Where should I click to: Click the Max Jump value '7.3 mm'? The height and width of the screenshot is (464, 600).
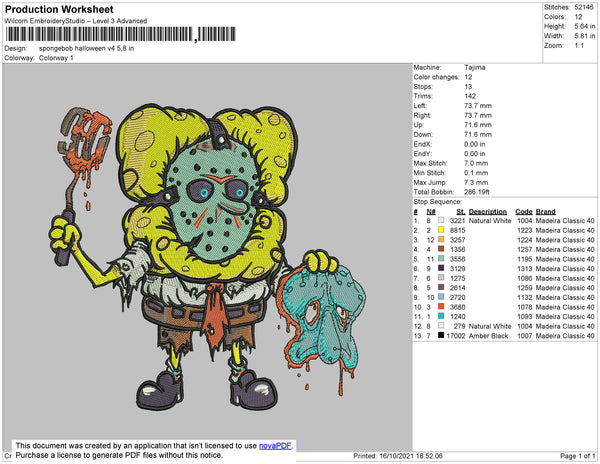point(476,182)
